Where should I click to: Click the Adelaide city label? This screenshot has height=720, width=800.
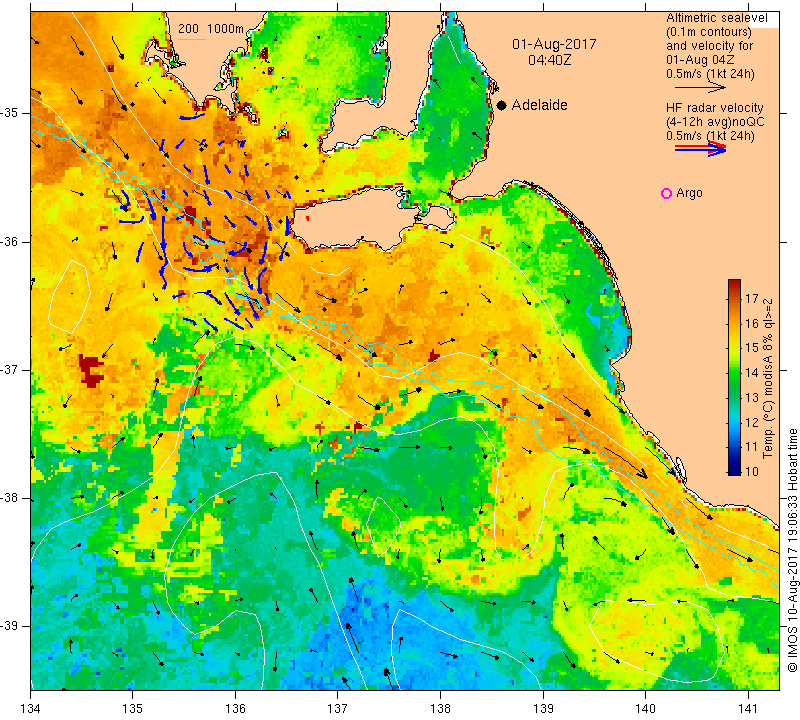(x=539, y=105)
